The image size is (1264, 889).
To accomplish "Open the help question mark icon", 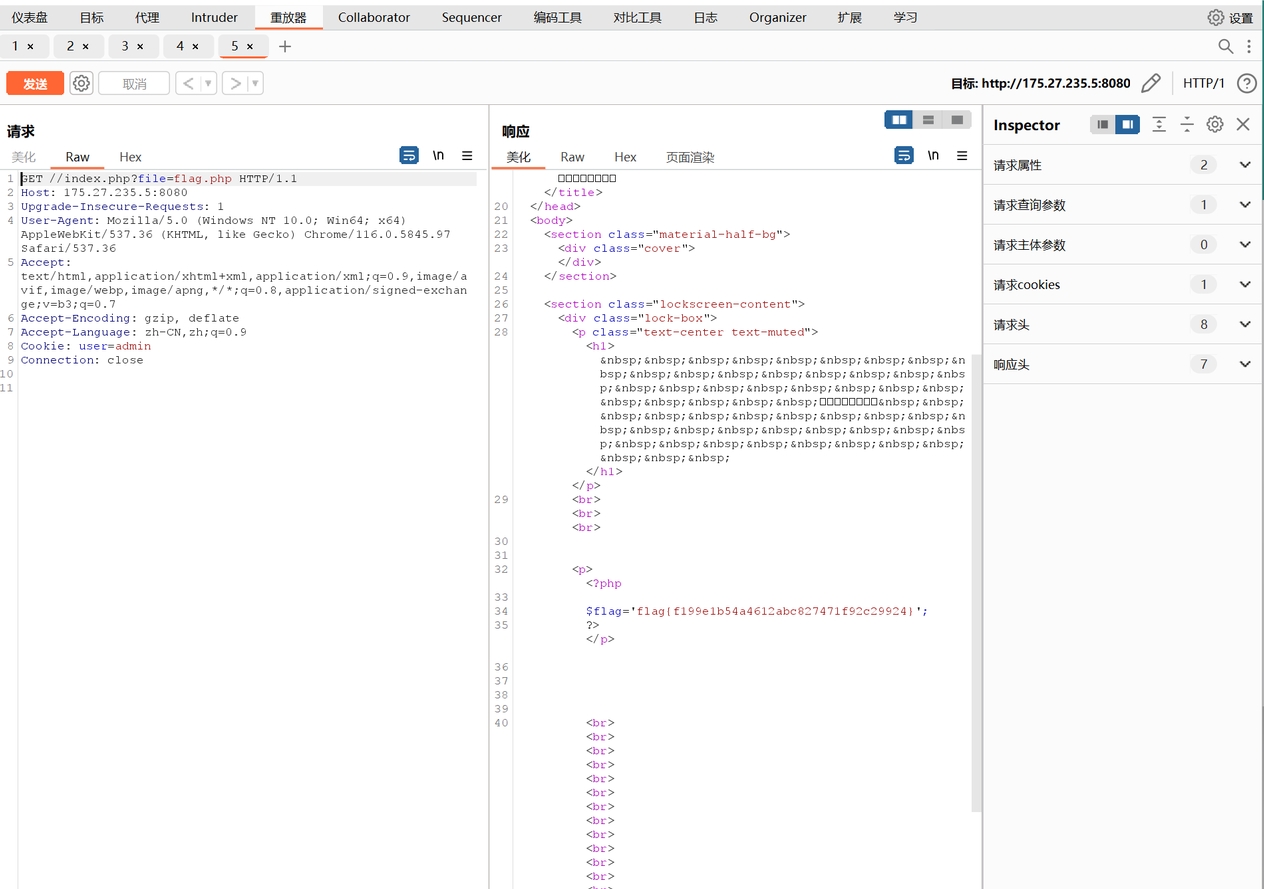I will coord(1246,83).
